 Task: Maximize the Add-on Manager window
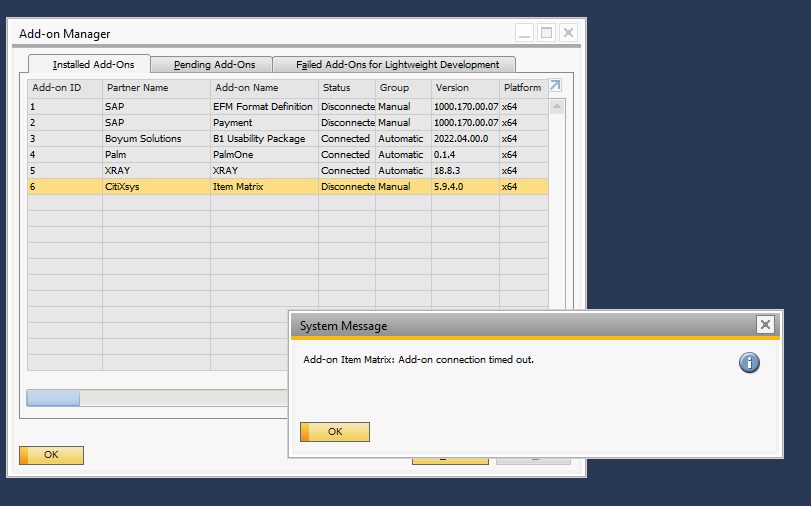(x=546, y=33)
